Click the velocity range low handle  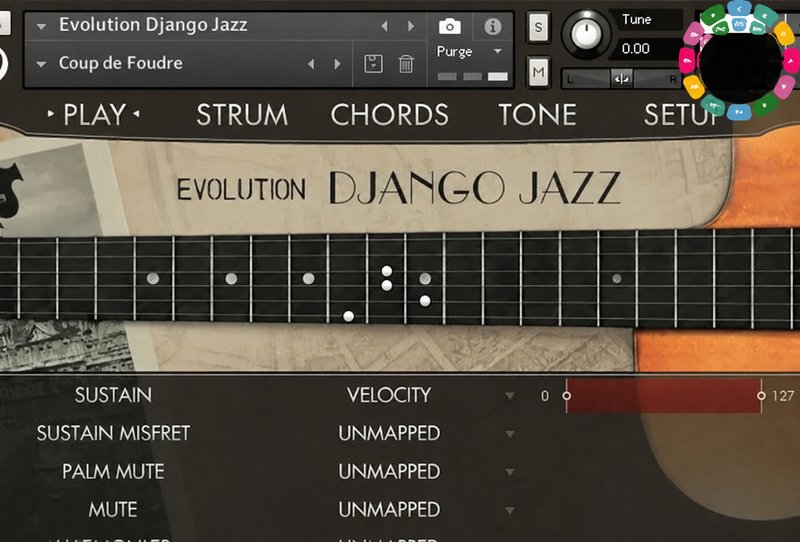tap(566, 396)
